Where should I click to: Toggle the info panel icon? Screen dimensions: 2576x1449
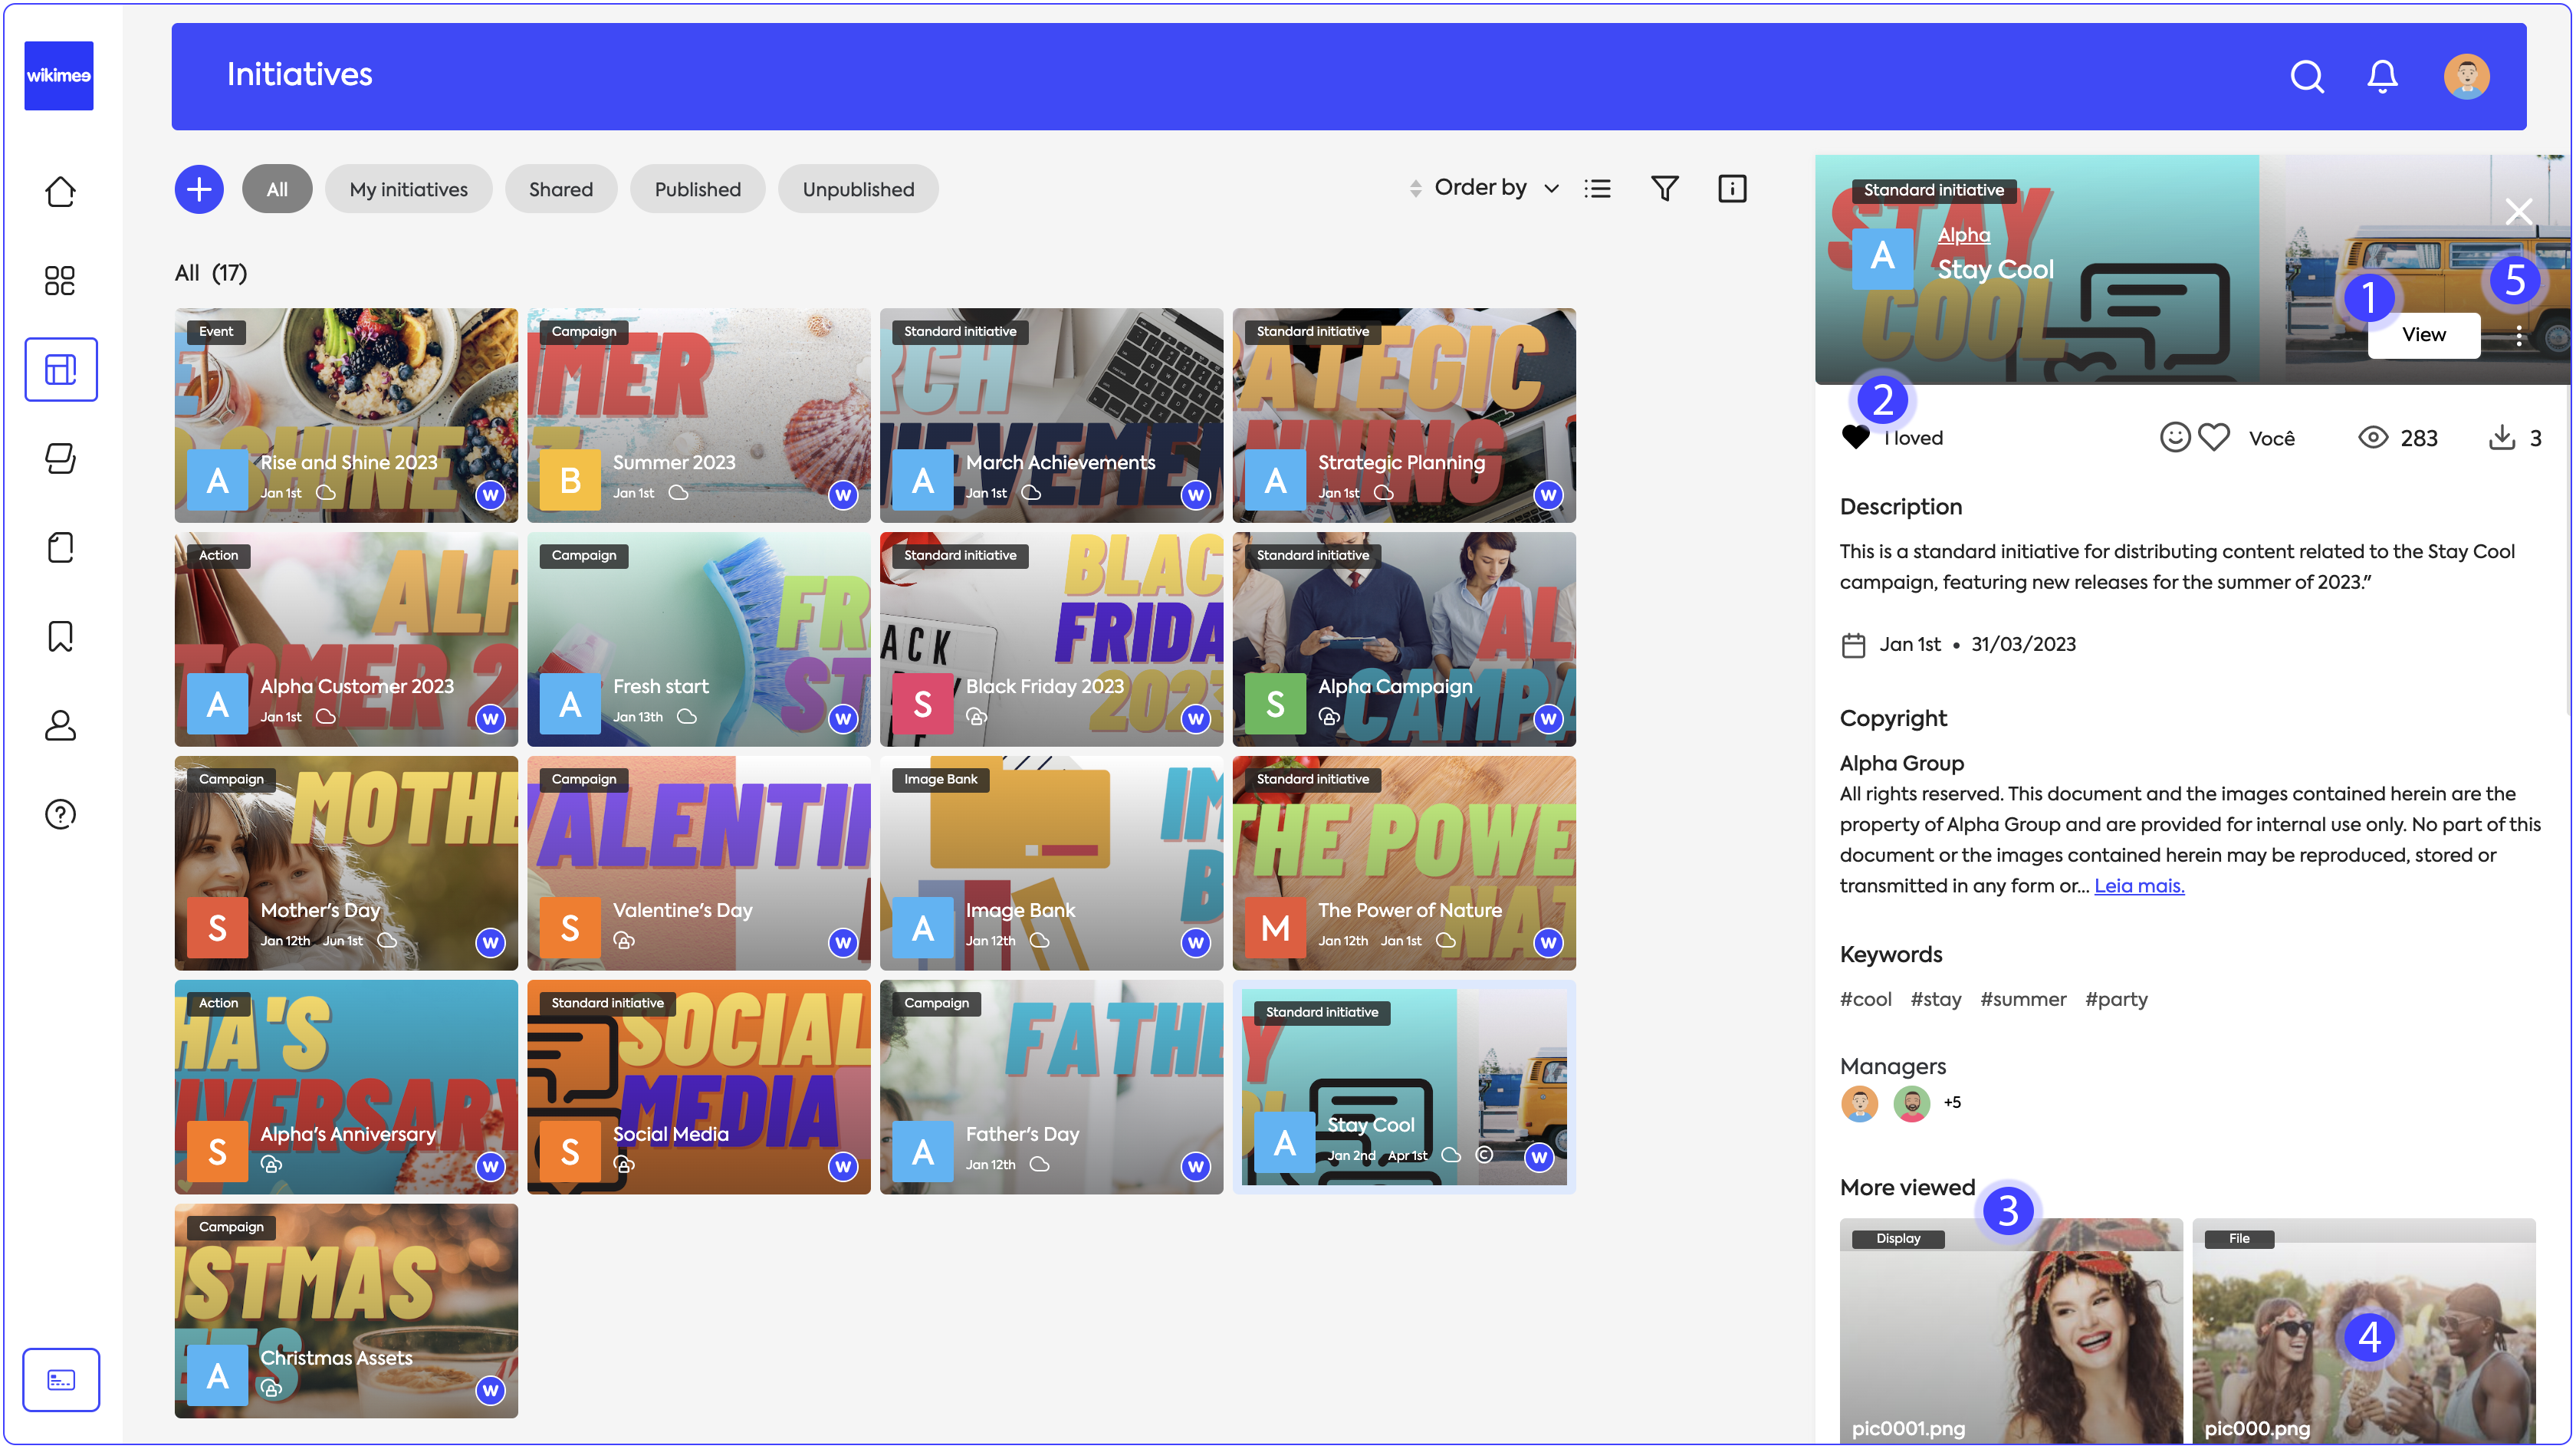click(x=1731, y=188)
